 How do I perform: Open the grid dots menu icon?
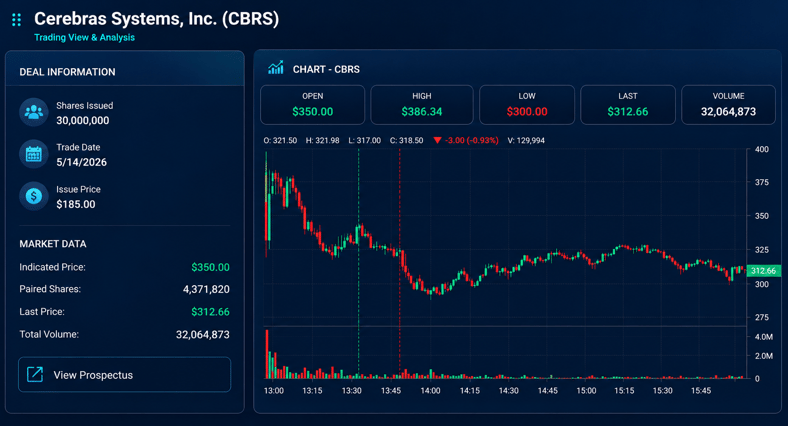pos(17,20)
